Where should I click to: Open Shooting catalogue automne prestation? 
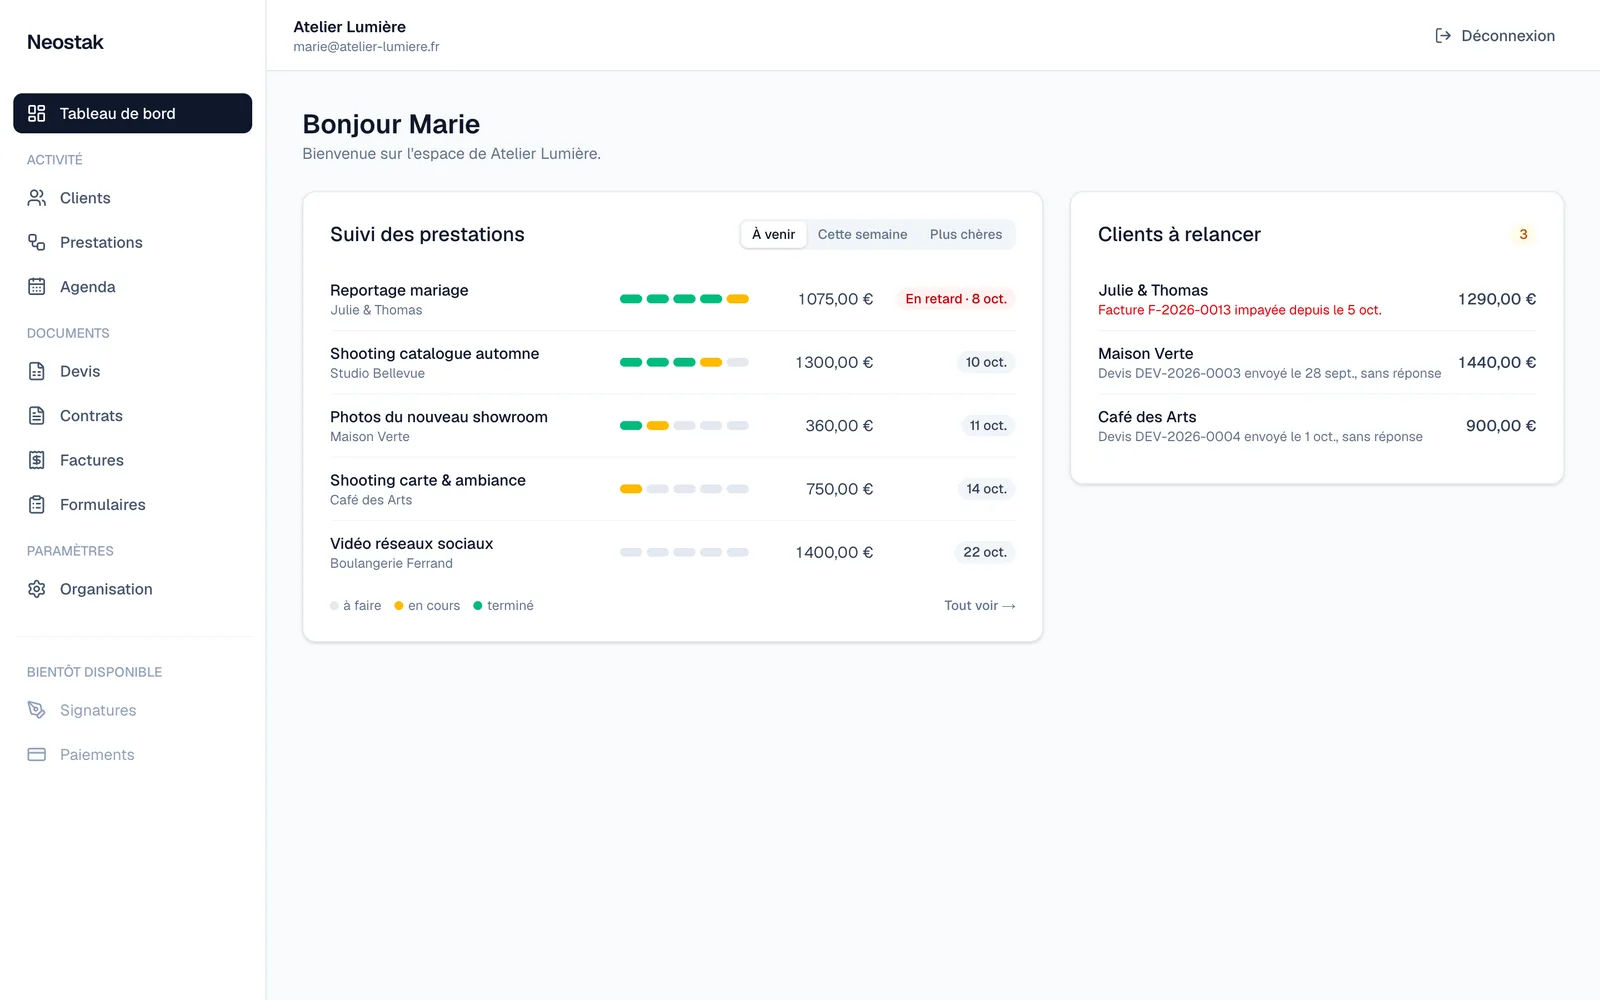click(672, 363)
